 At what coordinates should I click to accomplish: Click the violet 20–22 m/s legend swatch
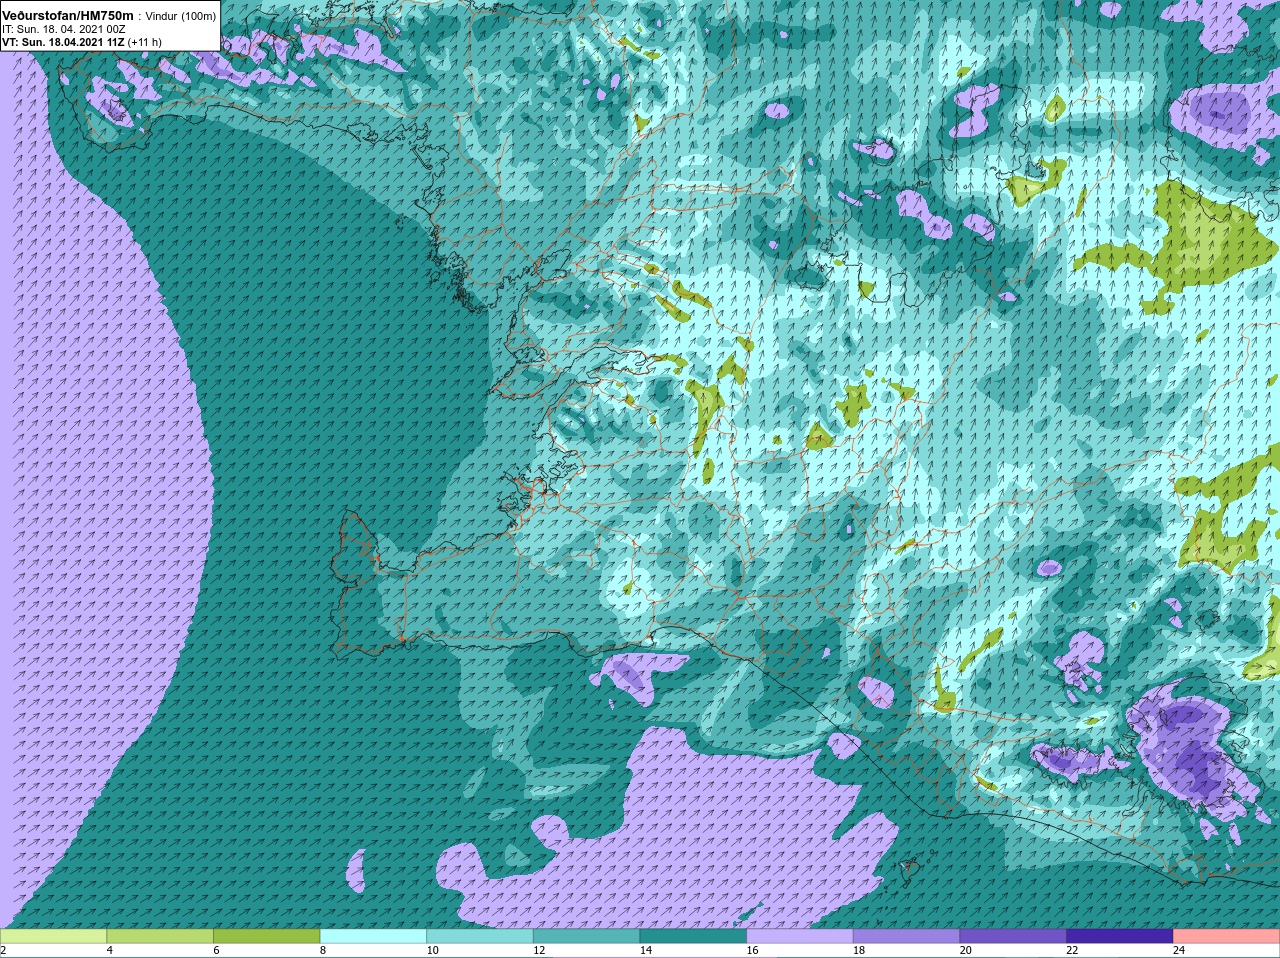coord(1013,936)
